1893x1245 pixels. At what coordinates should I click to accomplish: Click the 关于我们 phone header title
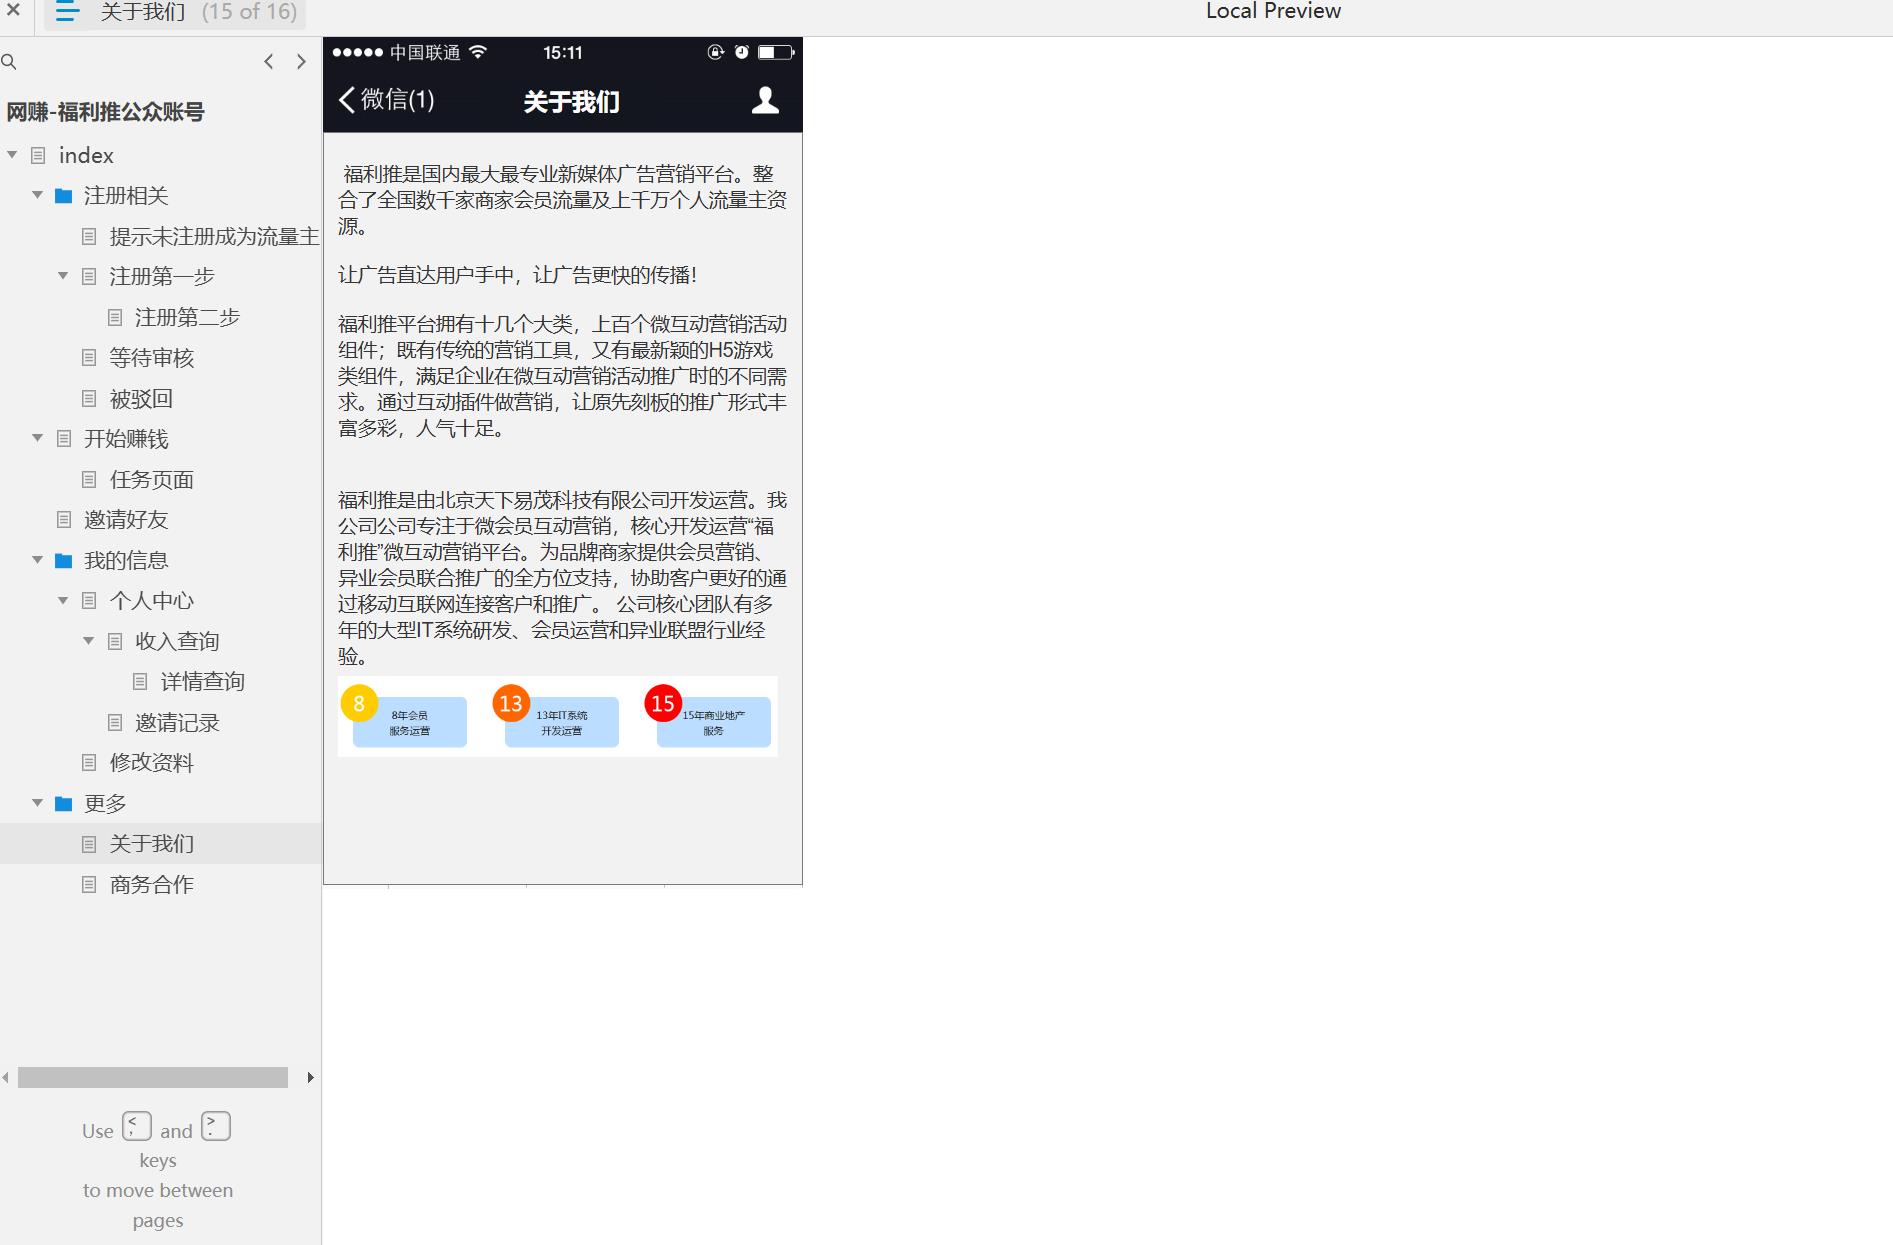(572, 101)
